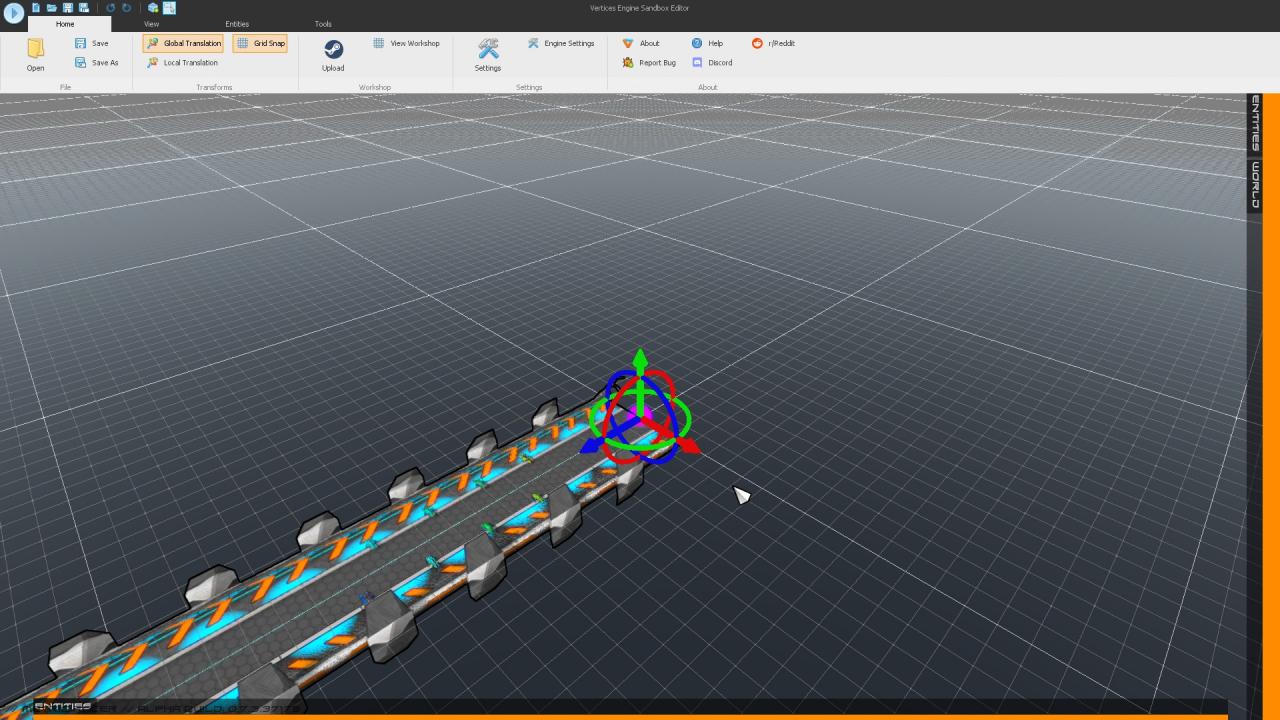Click the undo arrow icon
The height and width of the screenshot is (720, 1280).
click(x=111, y=8)
